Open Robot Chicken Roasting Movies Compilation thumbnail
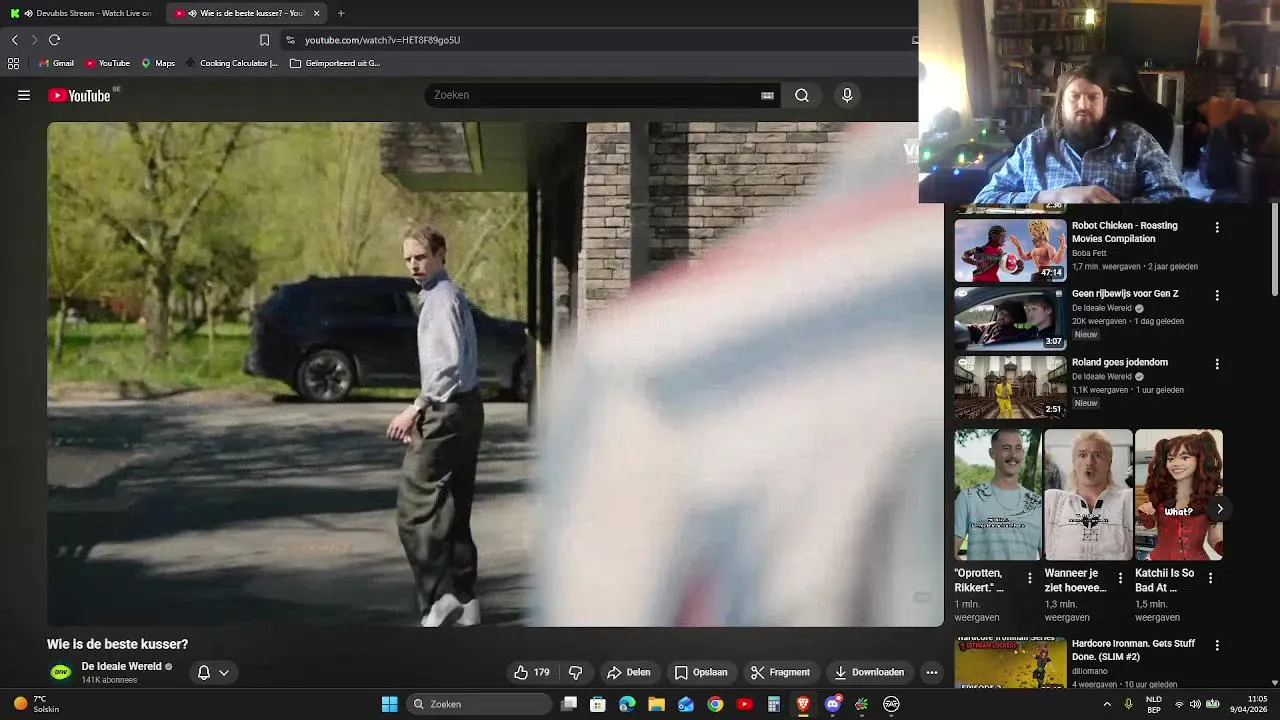Image resolution: width=1280 pixels, height=720 pixels. (x=1010, y=250)
